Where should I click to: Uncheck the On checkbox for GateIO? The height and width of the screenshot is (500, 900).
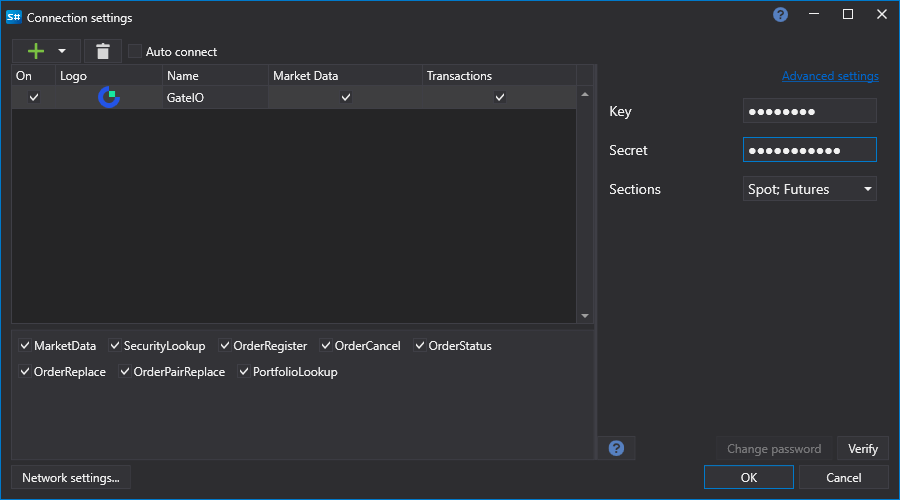tap(34, 97)
